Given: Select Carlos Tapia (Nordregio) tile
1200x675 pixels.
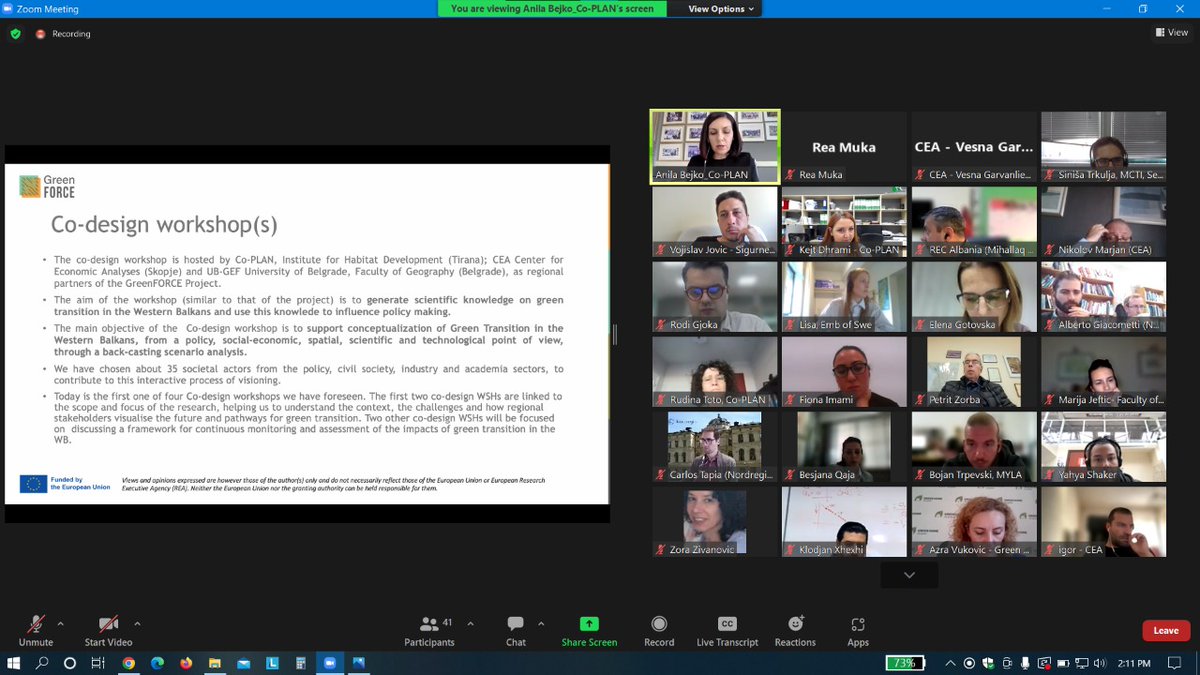Looking at the screenshot, I should (x=715, y=447).
